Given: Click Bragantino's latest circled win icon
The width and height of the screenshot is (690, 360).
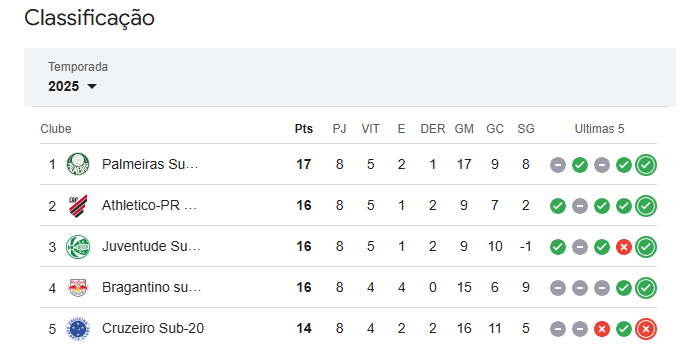Looking at the screenshot, I should pyautogui.click(x=646, y=288).
